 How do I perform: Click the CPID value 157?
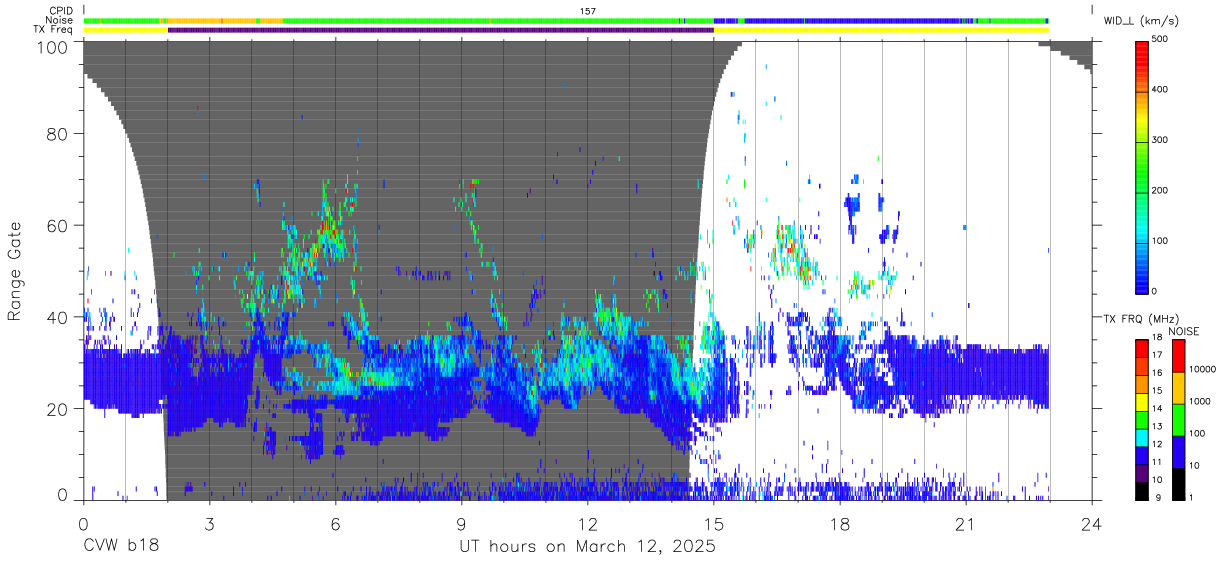(589, 10)
